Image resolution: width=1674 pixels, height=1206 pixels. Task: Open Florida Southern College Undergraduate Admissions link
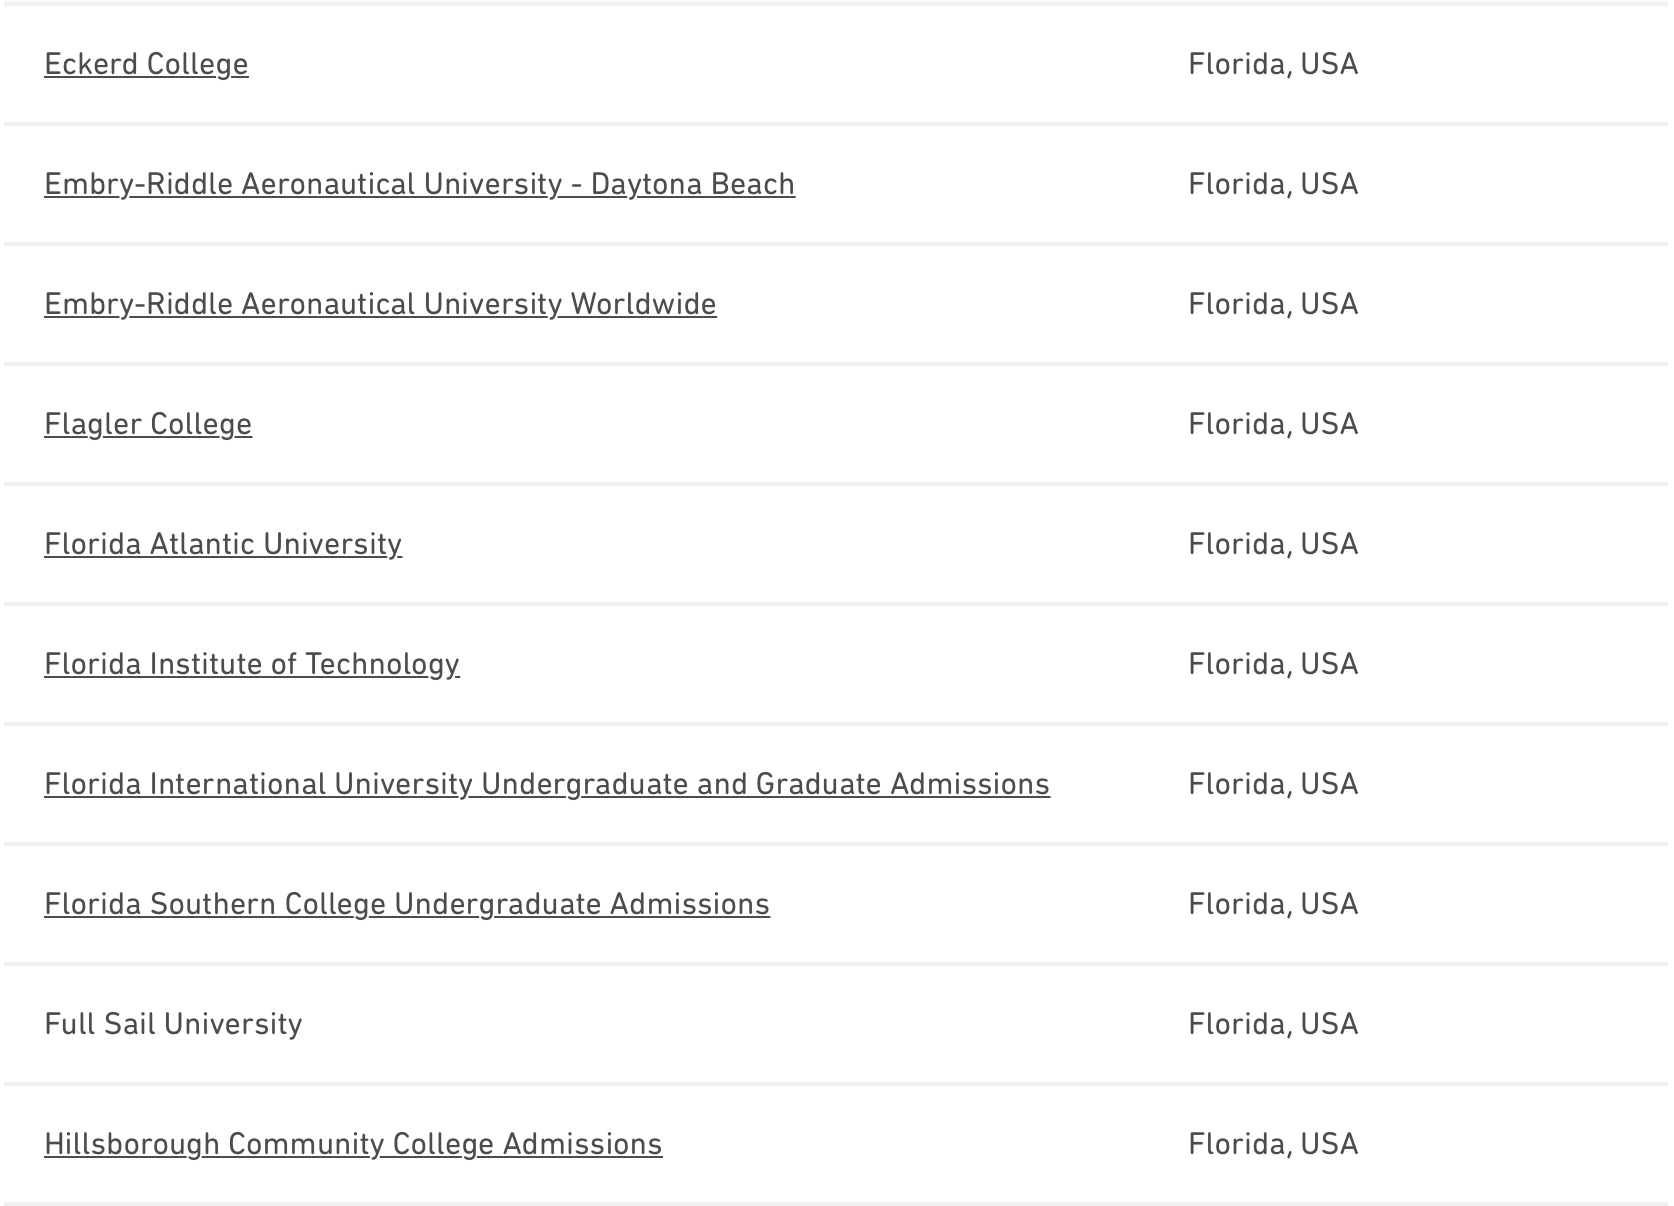click(x=407, y=904)
